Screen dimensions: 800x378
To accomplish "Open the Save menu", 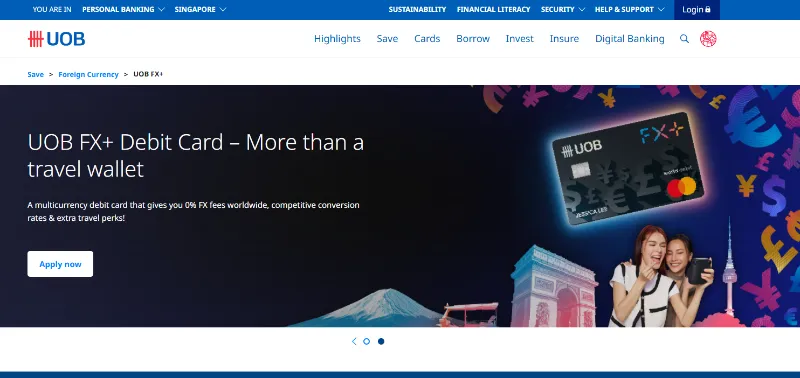I will coord(387,39).
